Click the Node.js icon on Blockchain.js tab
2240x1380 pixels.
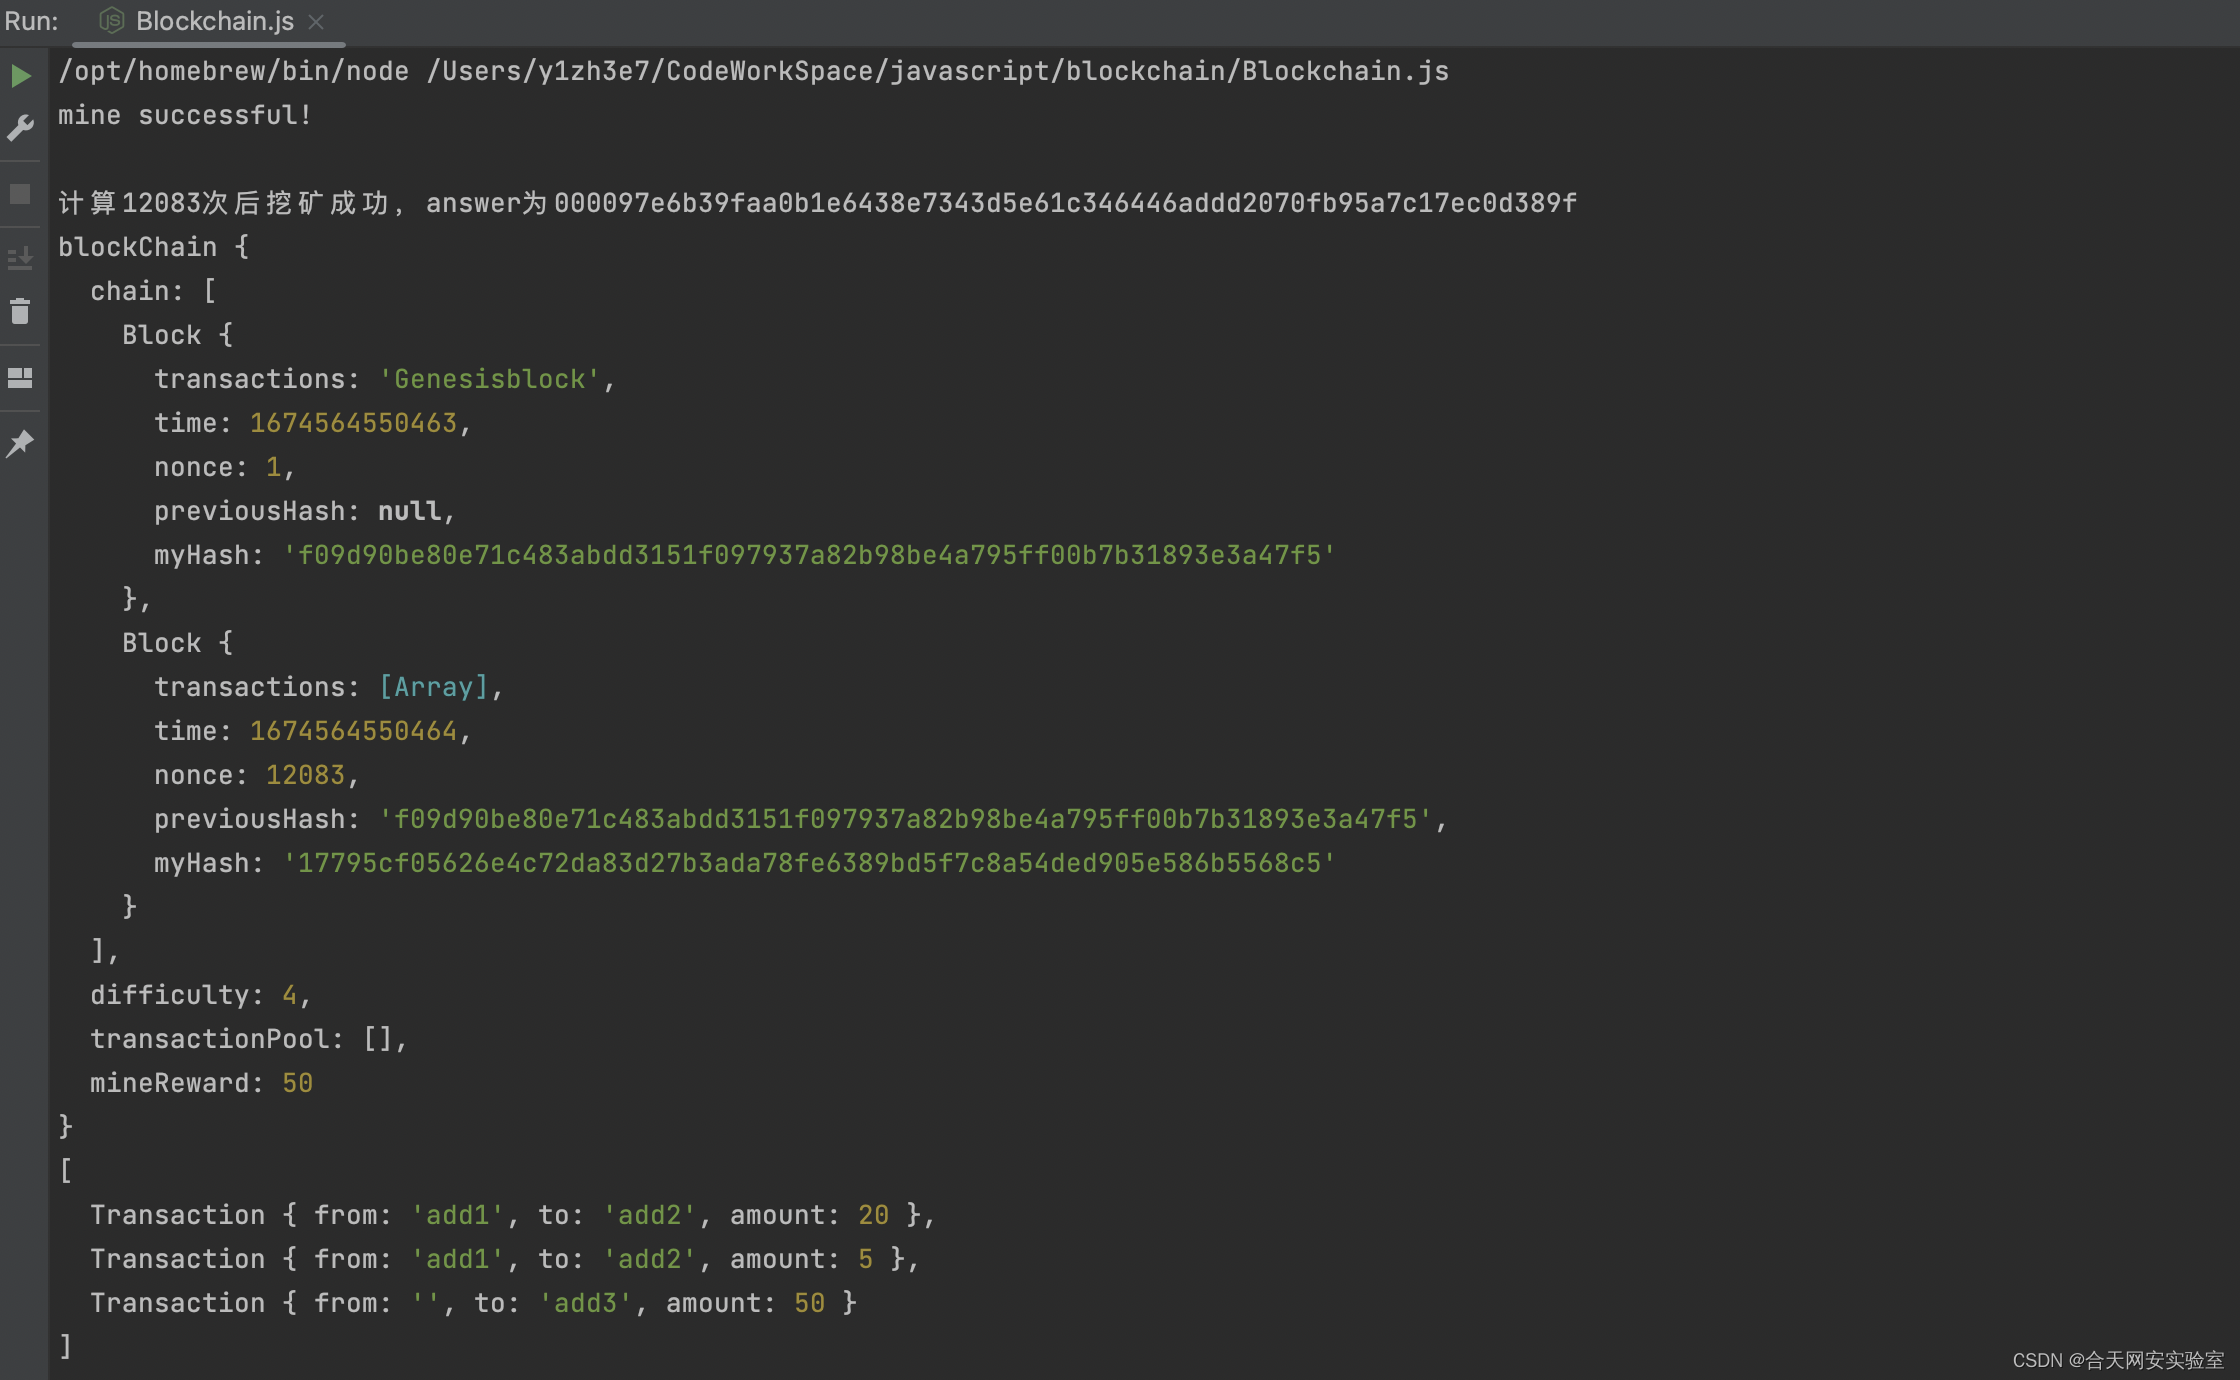point(112,20)
